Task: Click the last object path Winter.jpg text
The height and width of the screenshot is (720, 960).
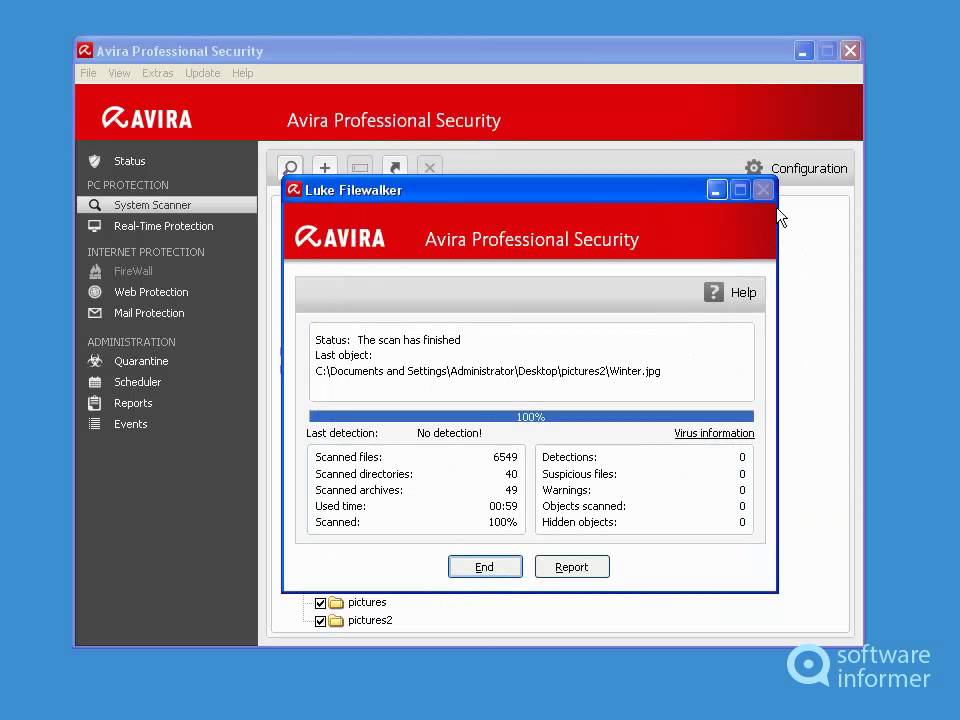Action: pyautogui.click(x=487, y=371)
